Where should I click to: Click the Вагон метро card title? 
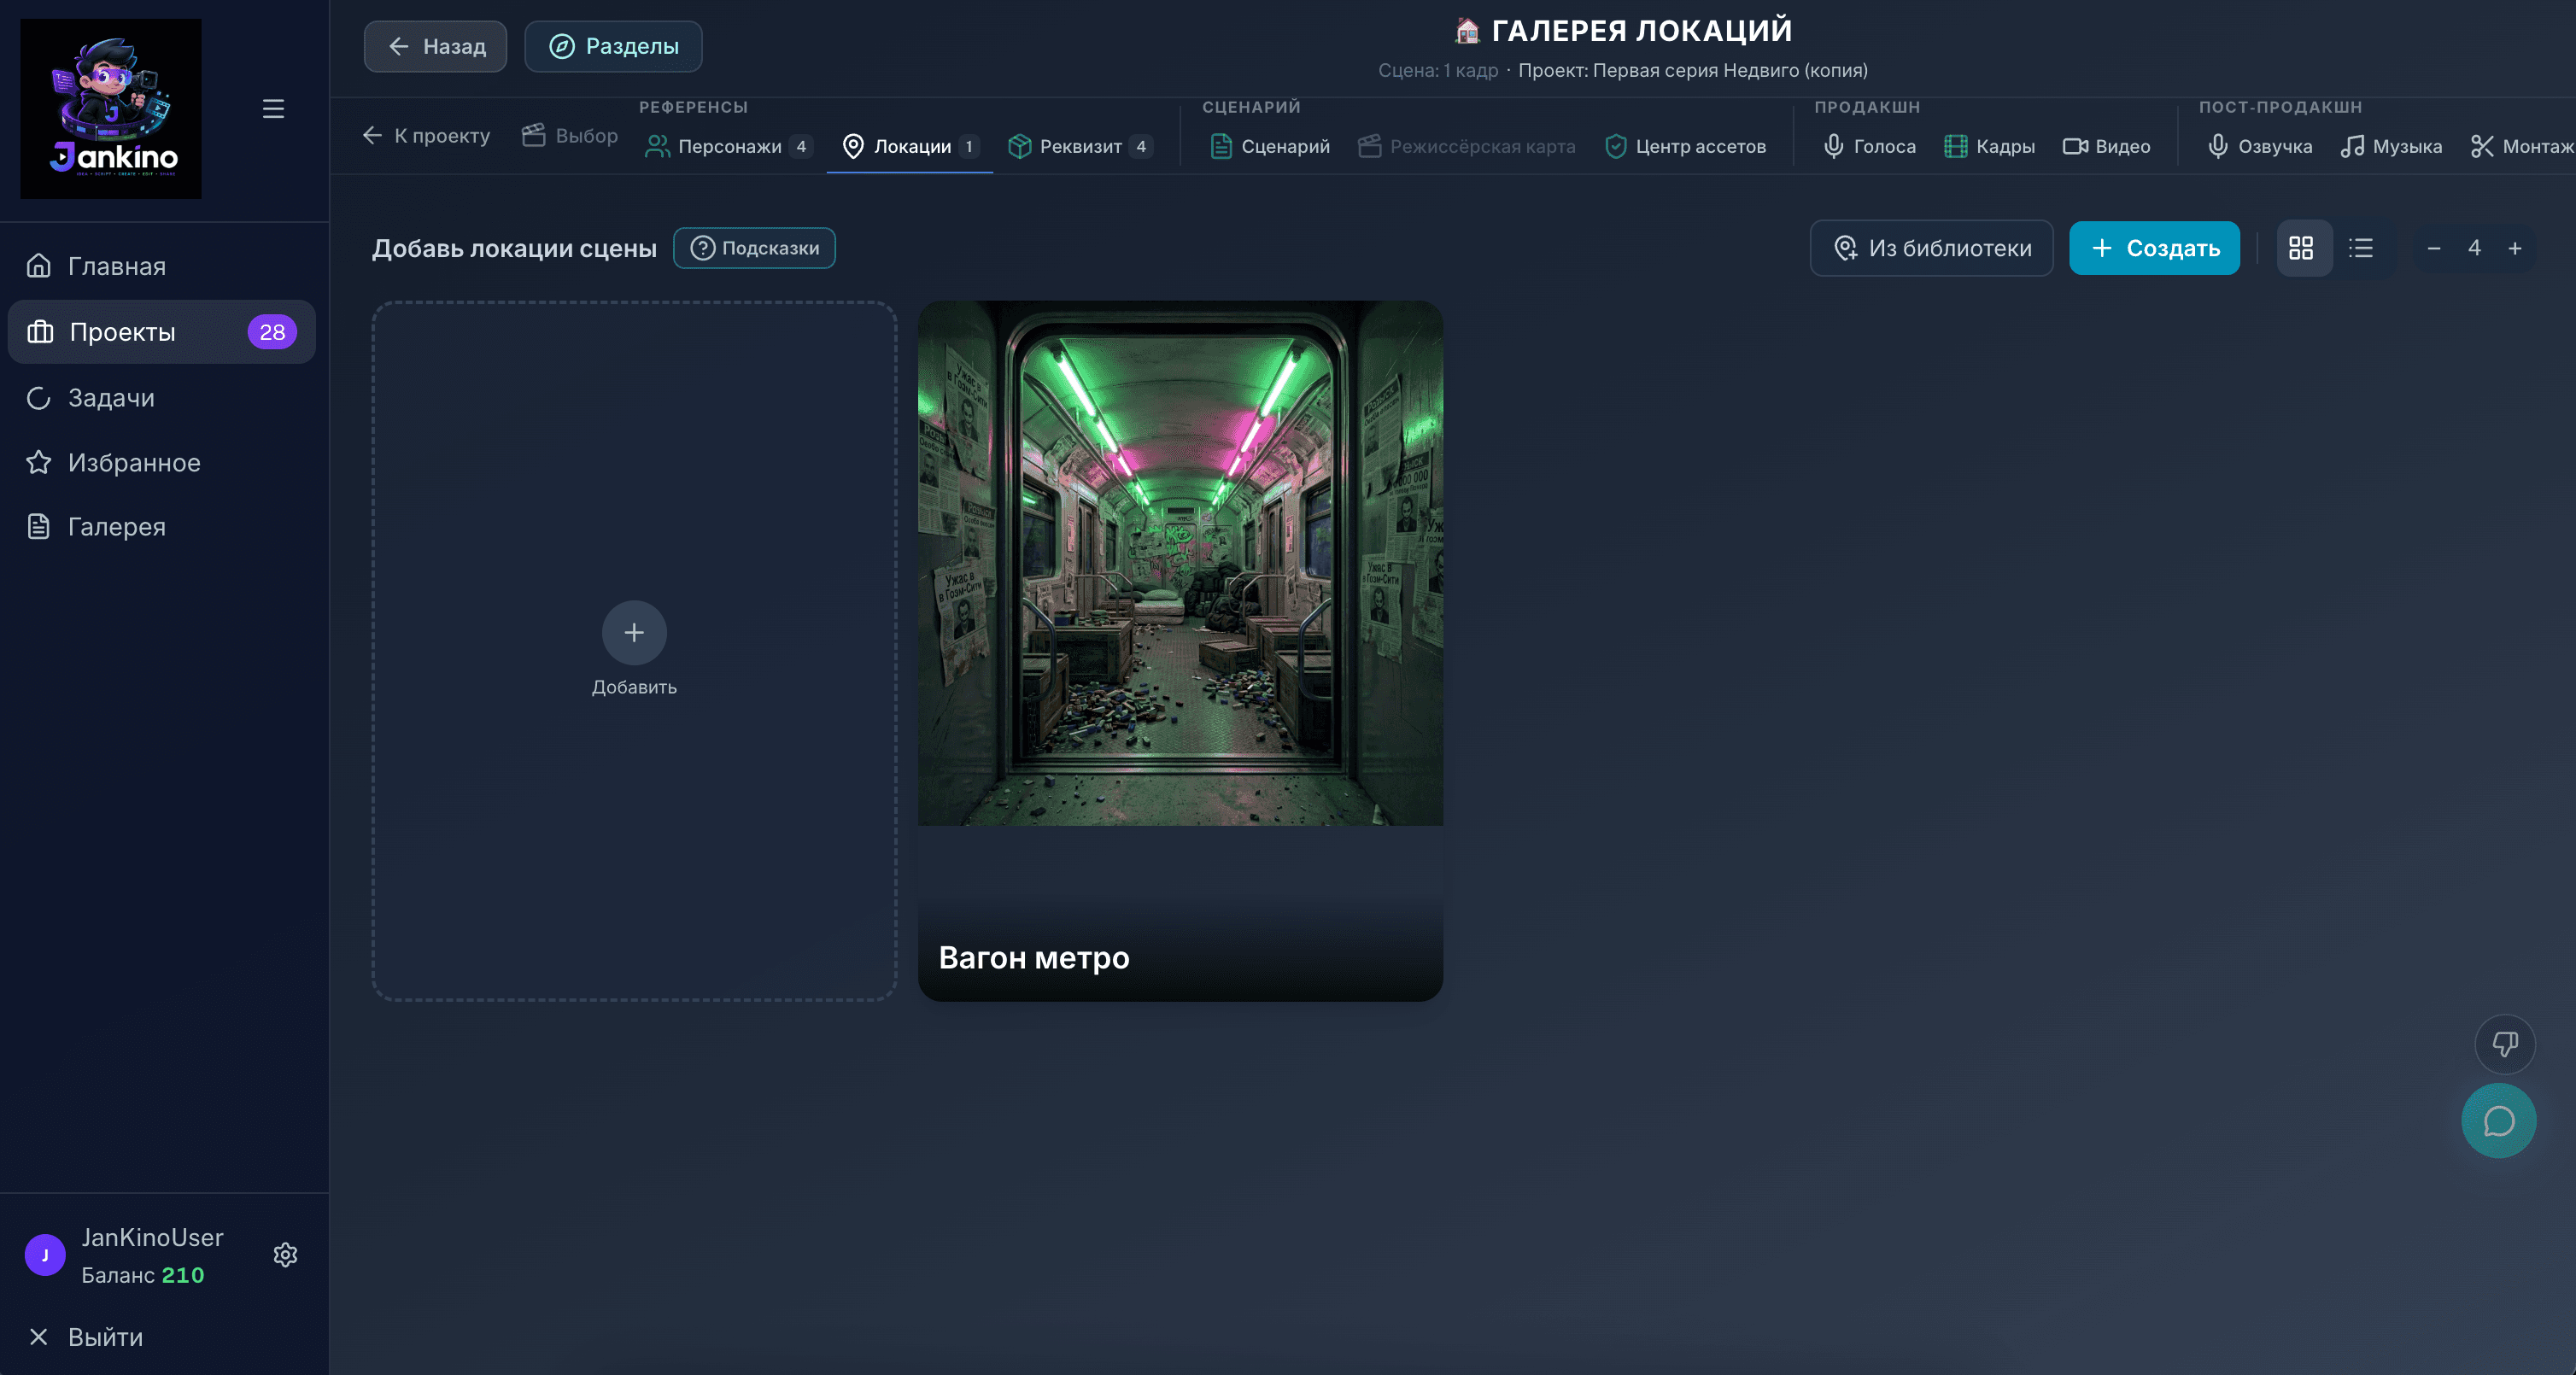tap(1034, 957)
